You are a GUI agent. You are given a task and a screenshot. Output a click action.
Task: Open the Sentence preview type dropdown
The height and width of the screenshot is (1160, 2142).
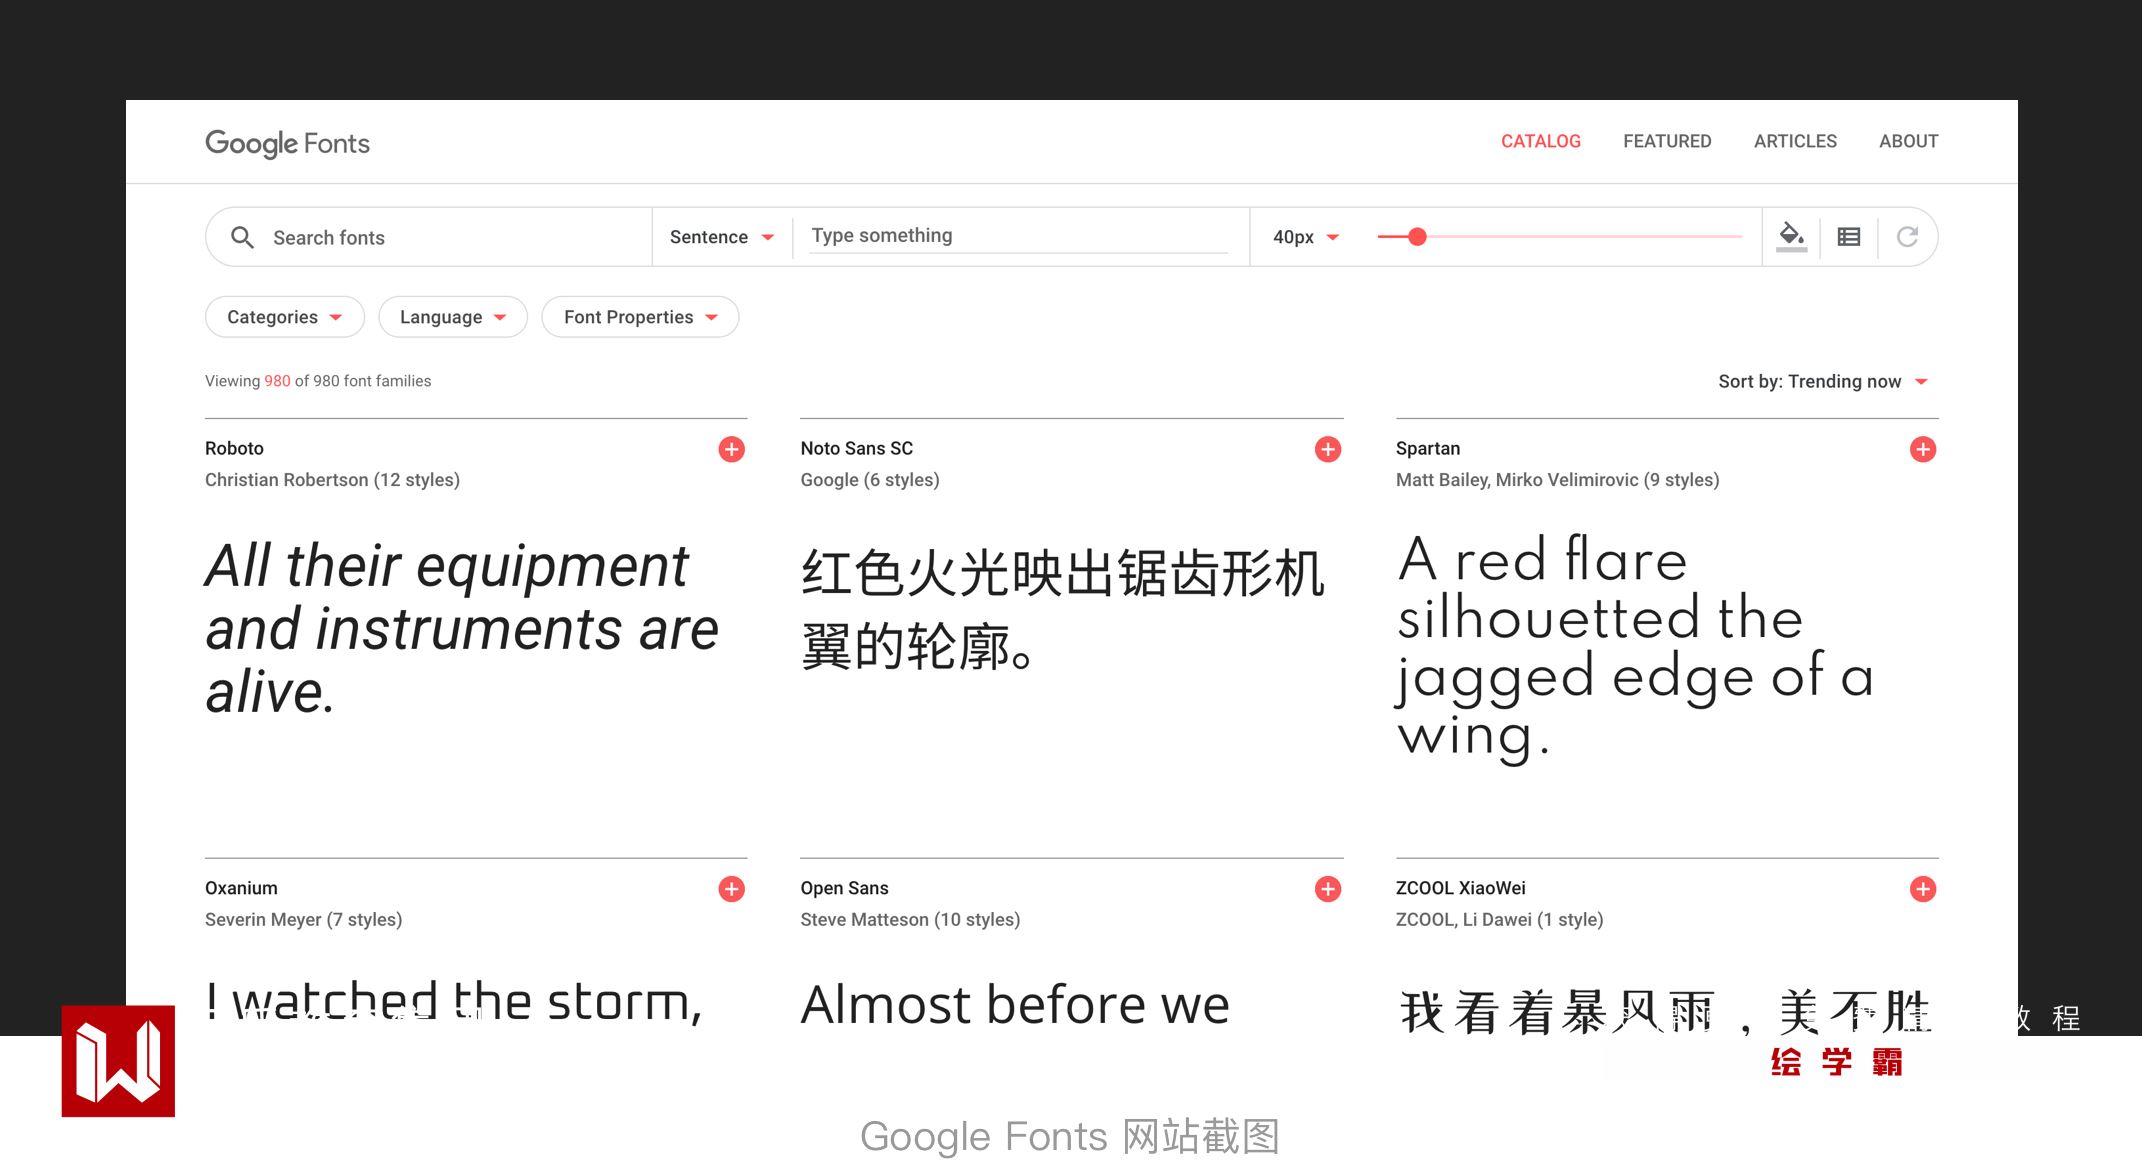(x=721, y=237)
